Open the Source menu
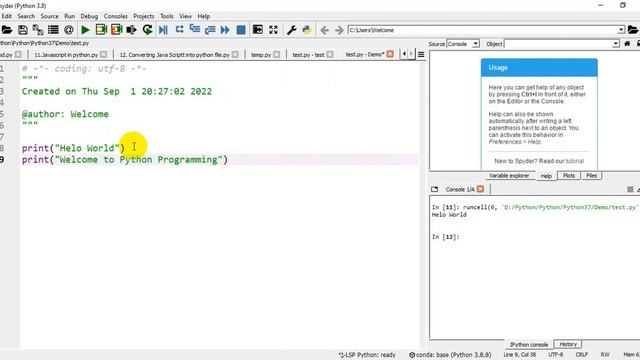Image resolution: width=640 pixels, height=360 pixels. tap(49, 16)
